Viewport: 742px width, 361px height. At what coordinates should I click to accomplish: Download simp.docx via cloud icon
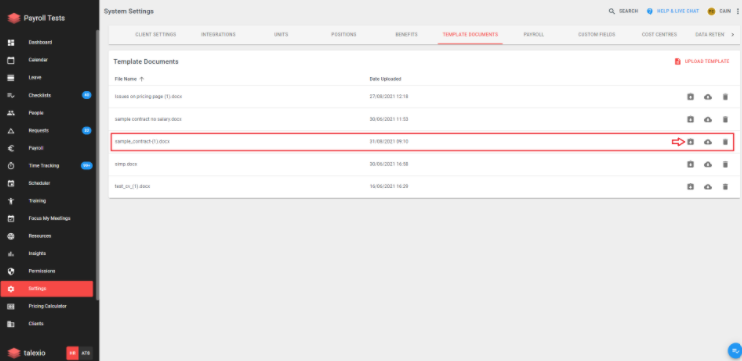pyautogui.click(x=708, y=164)
